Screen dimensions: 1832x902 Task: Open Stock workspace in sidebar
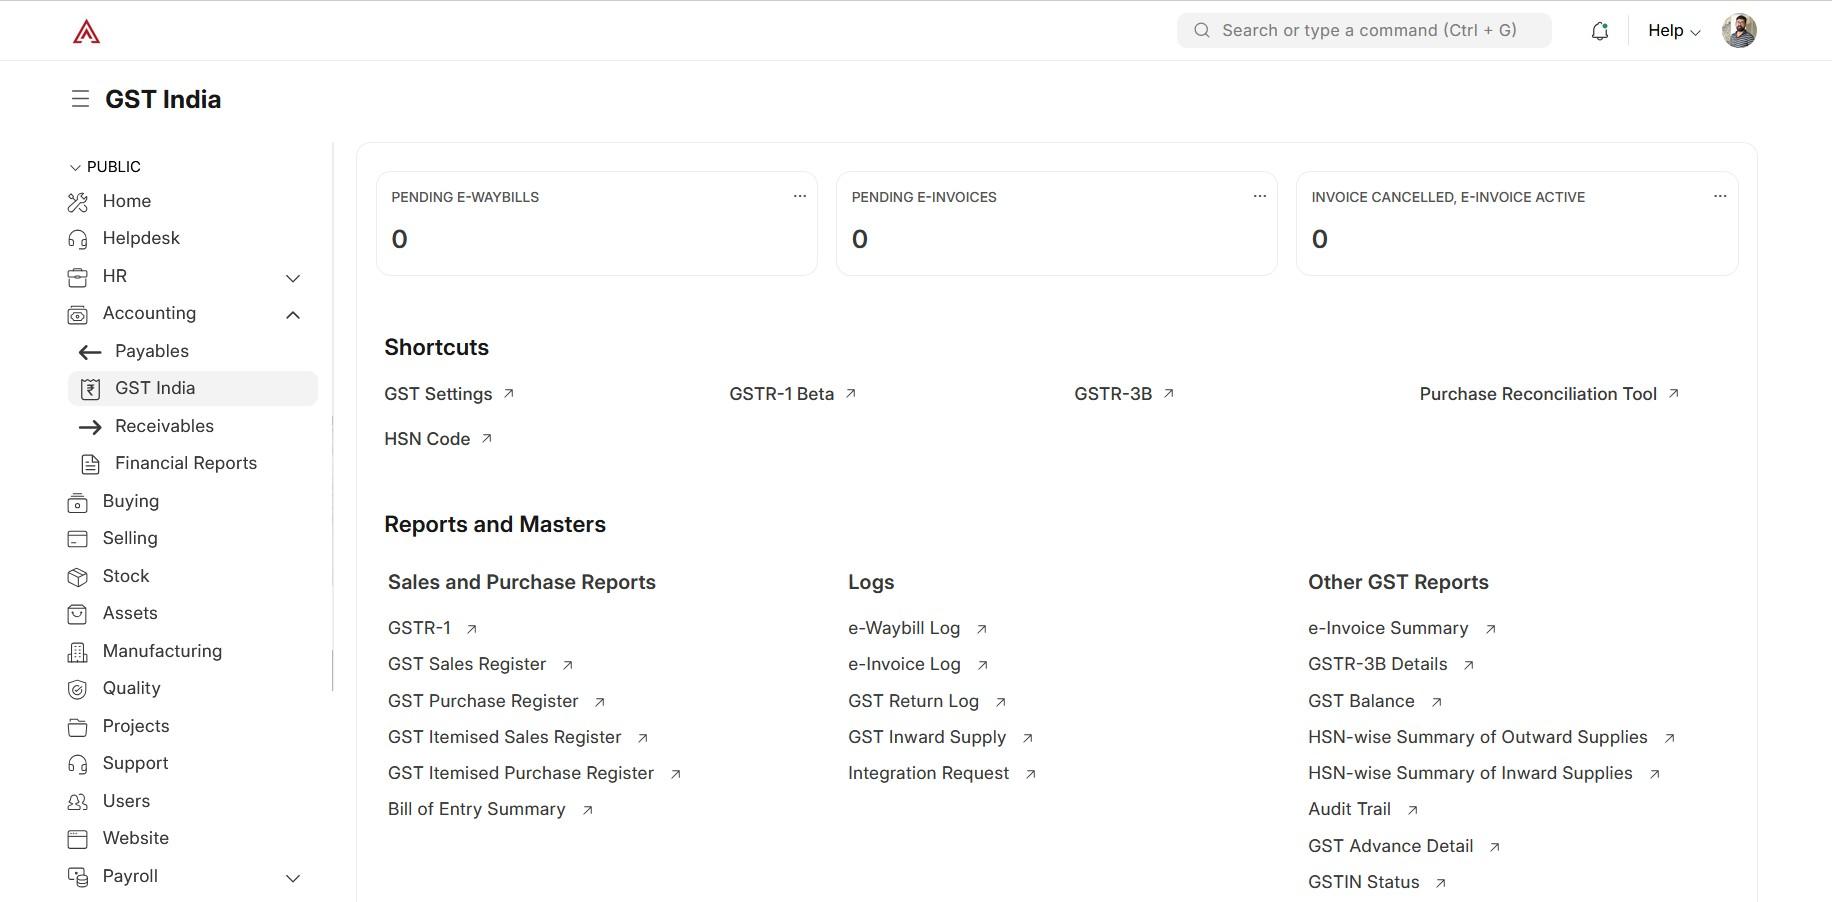click(126, 576)
